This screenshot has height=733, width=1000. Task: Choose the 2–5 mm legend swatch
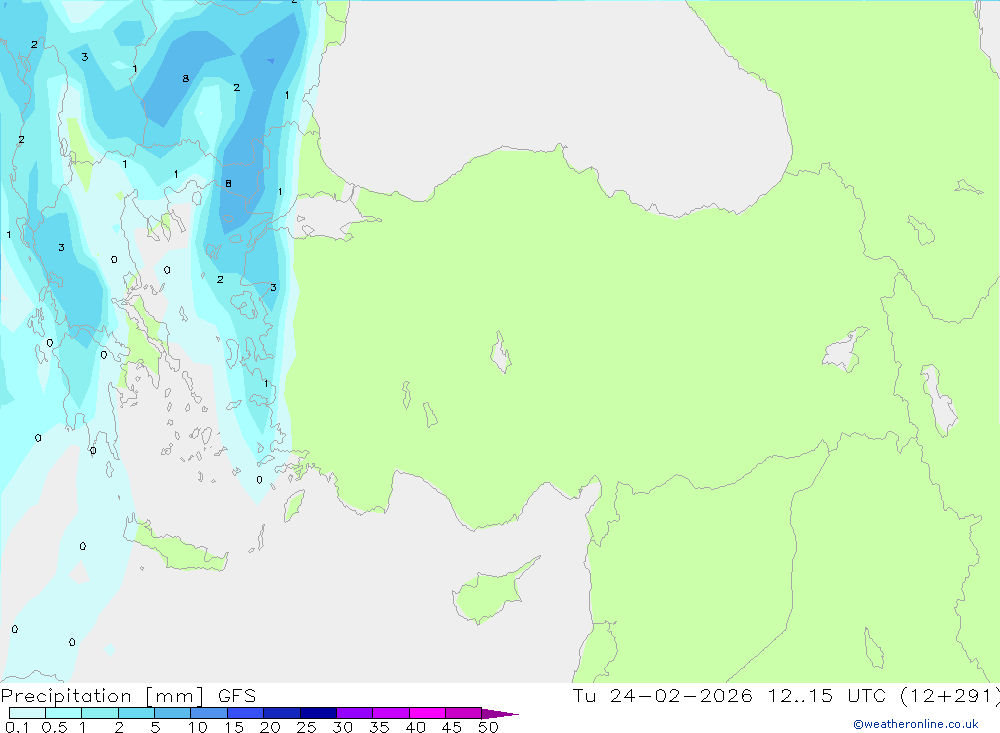click(136, 713)
